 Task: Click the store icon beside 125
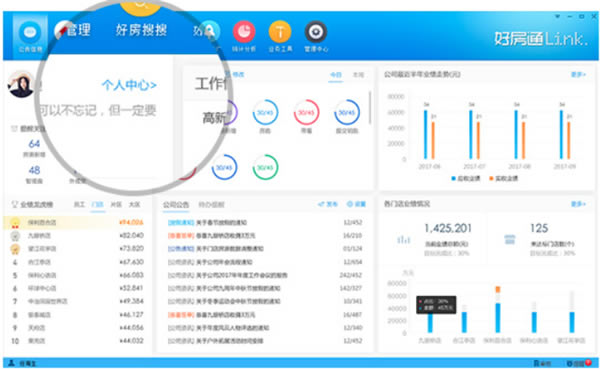[x=510, y=240]
